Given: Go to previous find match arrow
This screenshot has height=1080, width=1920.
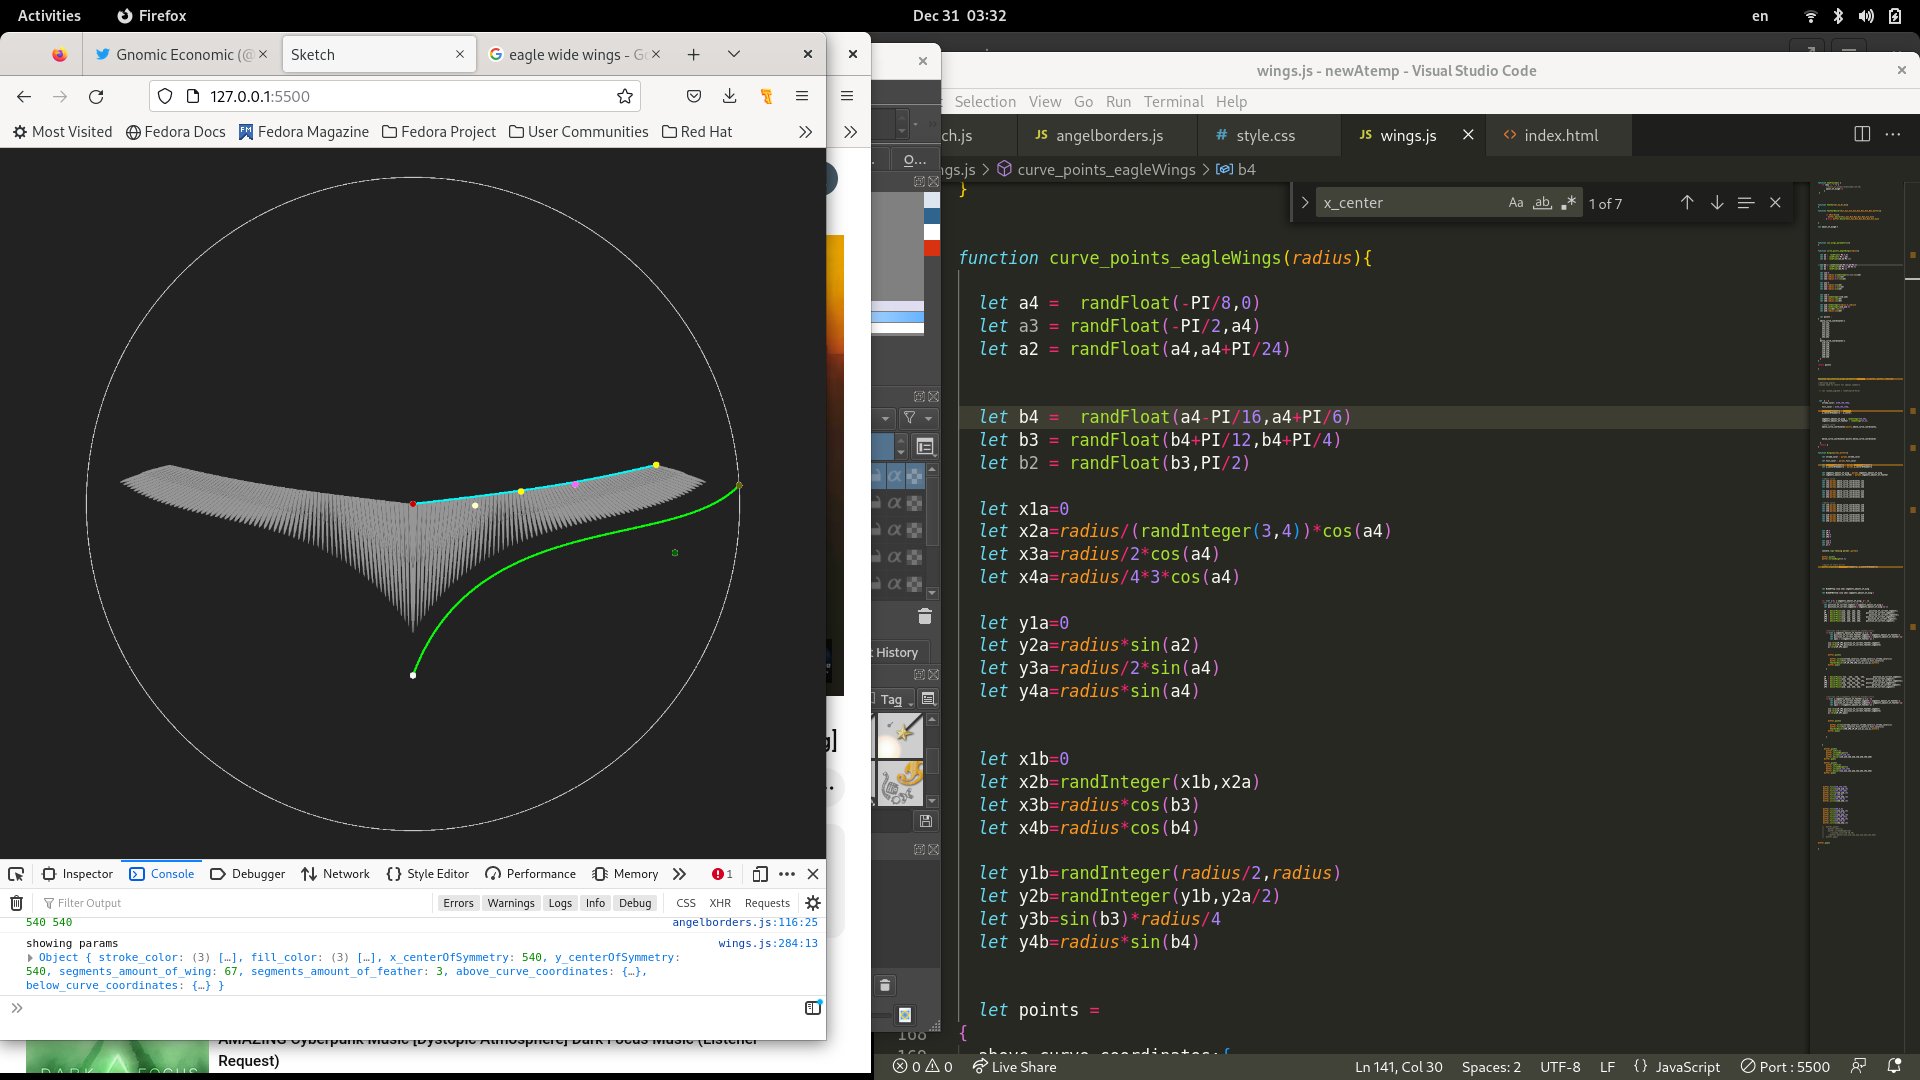Looking at the screenshot, I should [x=1687, y=202].
